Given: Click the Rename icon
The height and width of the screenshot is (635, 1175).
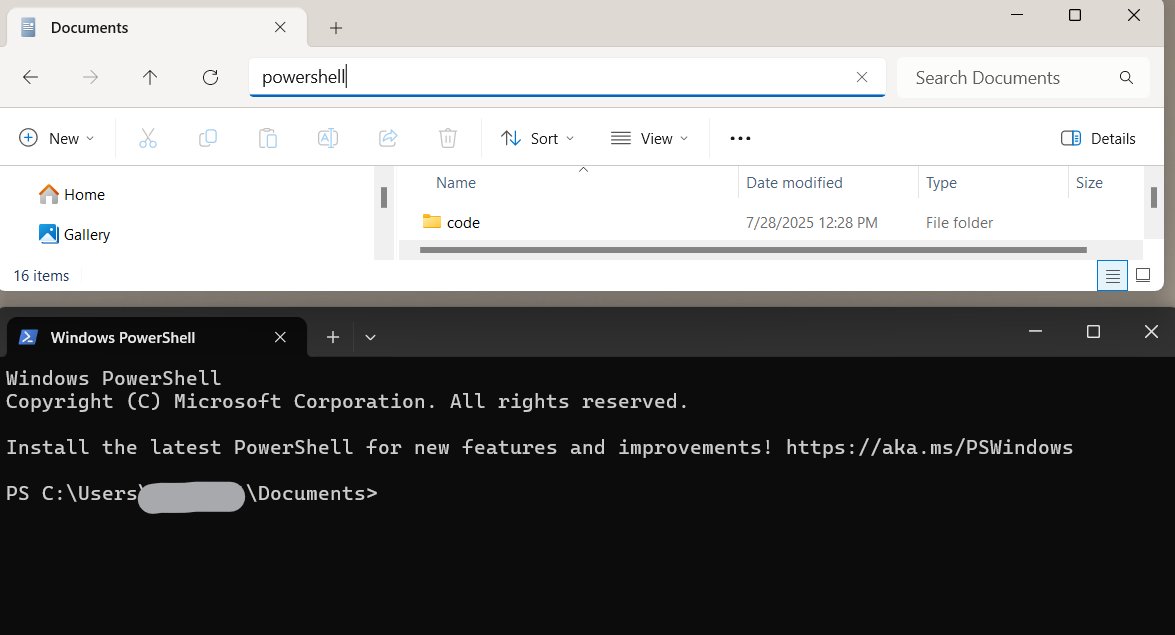Looking at the screenshot, I should coord(327,138).
